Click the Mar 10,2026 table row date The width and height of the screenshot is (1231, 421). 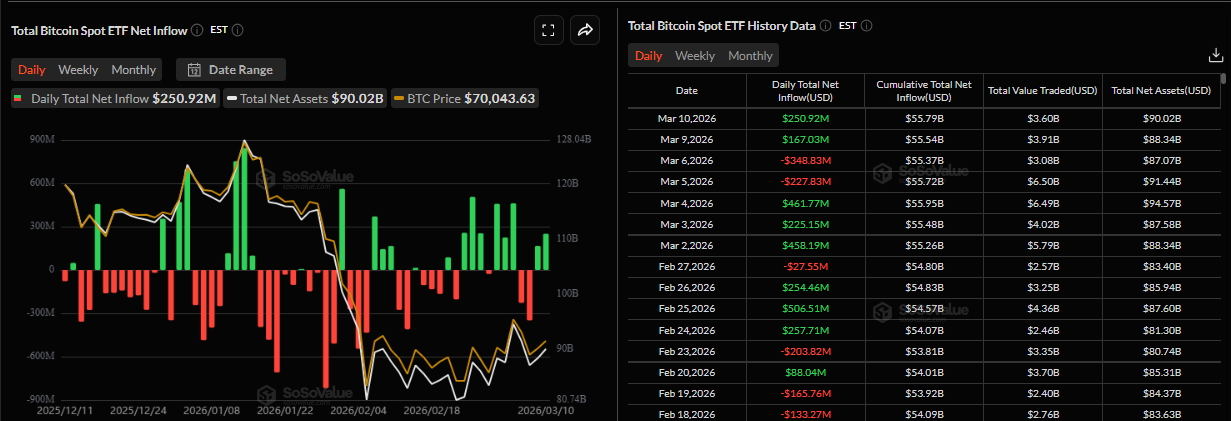(687, 119)
